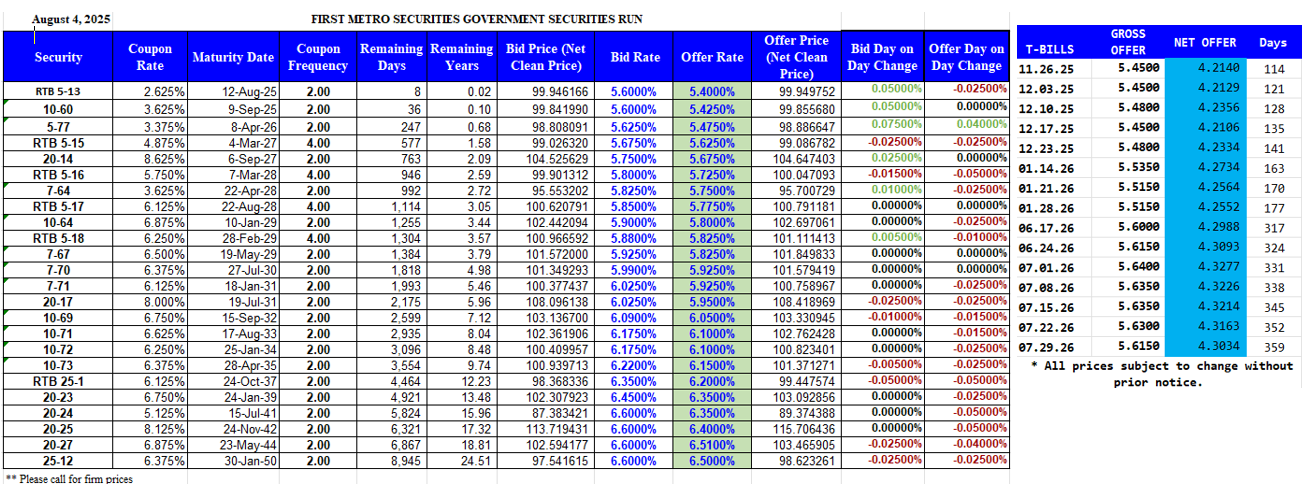Click the Coupon Rate column header

(150, 57)
